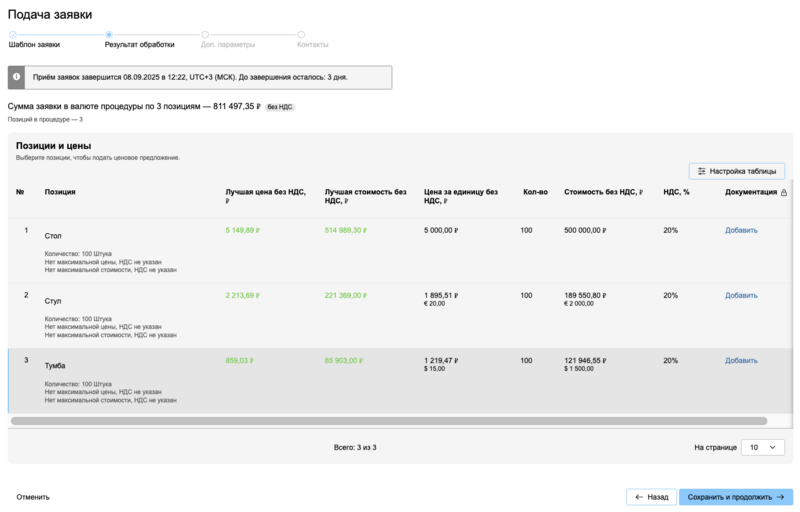This screenshot has height=512, width=800.
Task: Click Добавить documentation link for Стол
Action: 741,230
